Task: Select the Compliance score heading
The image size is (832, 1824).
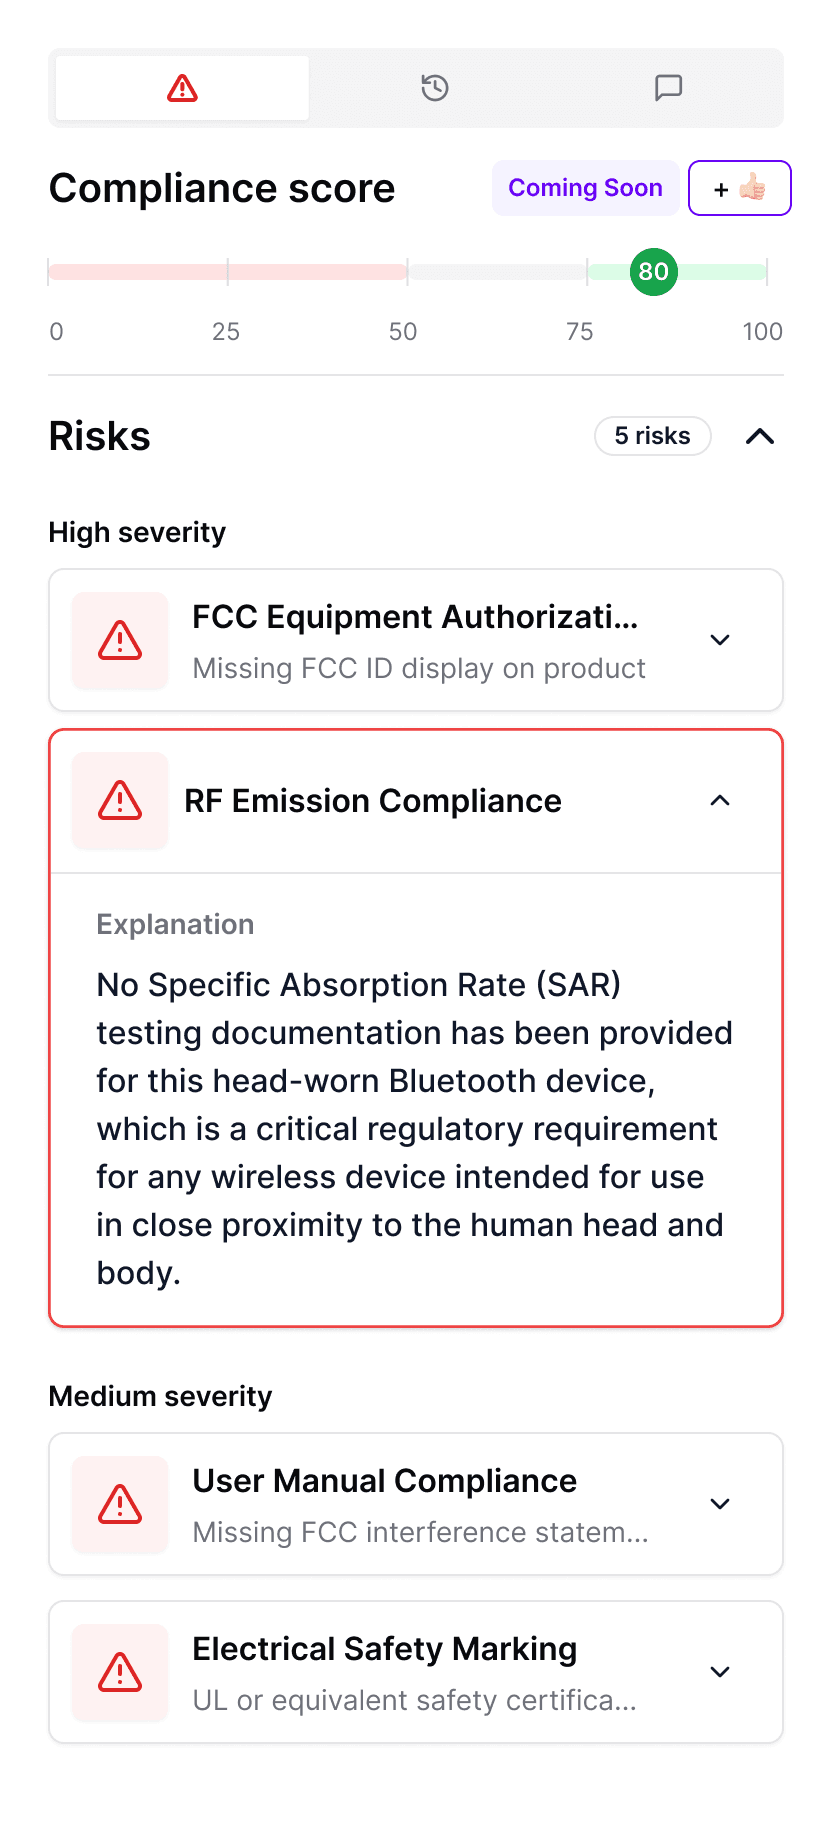Action: (x=222, y=188)
